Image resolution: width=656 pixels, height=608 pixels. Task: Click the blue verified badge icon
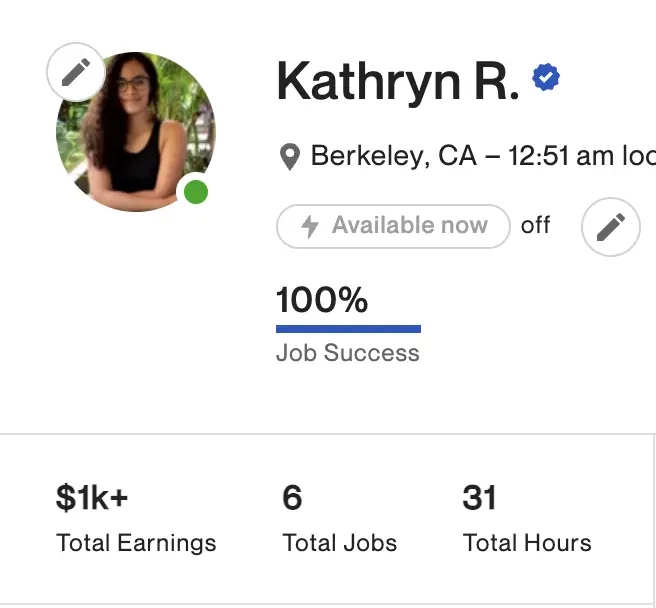click(x=546, y=77)
